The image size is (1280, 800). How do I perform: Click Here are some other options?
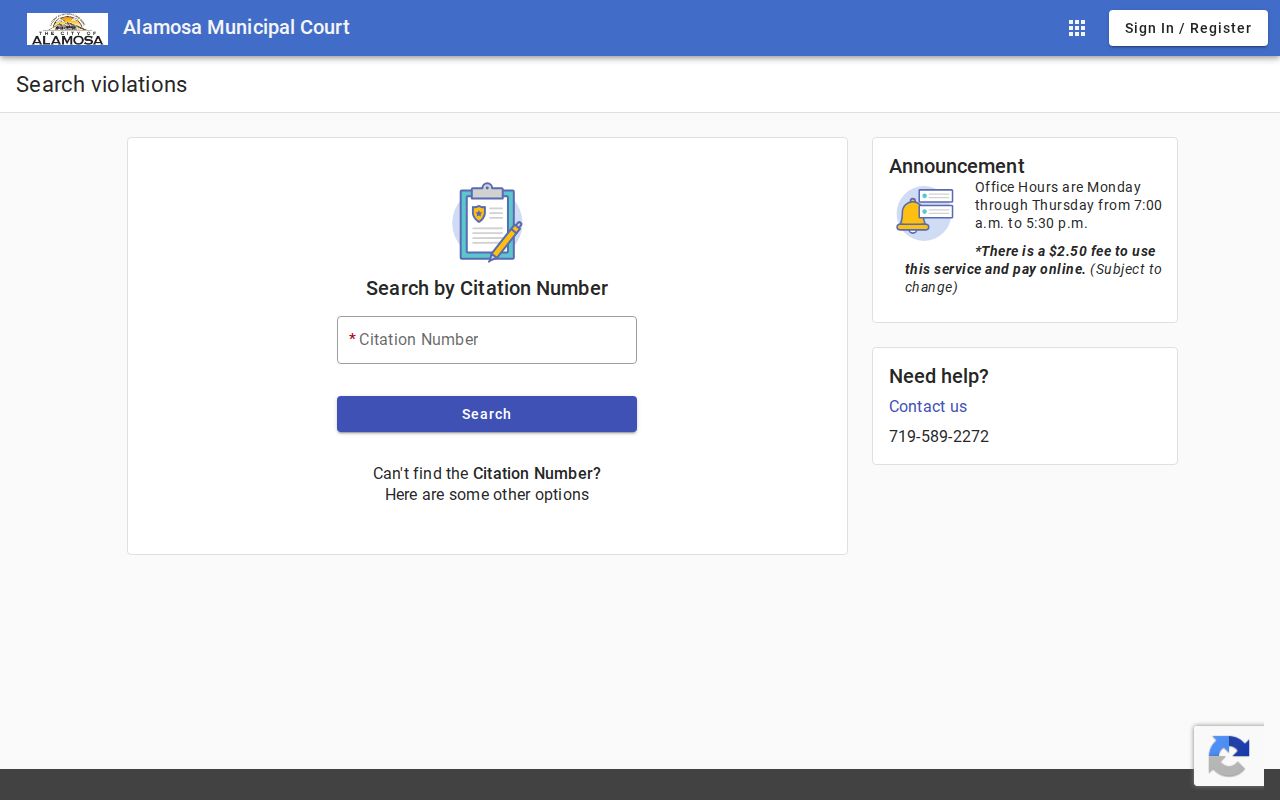coord(487,494)
